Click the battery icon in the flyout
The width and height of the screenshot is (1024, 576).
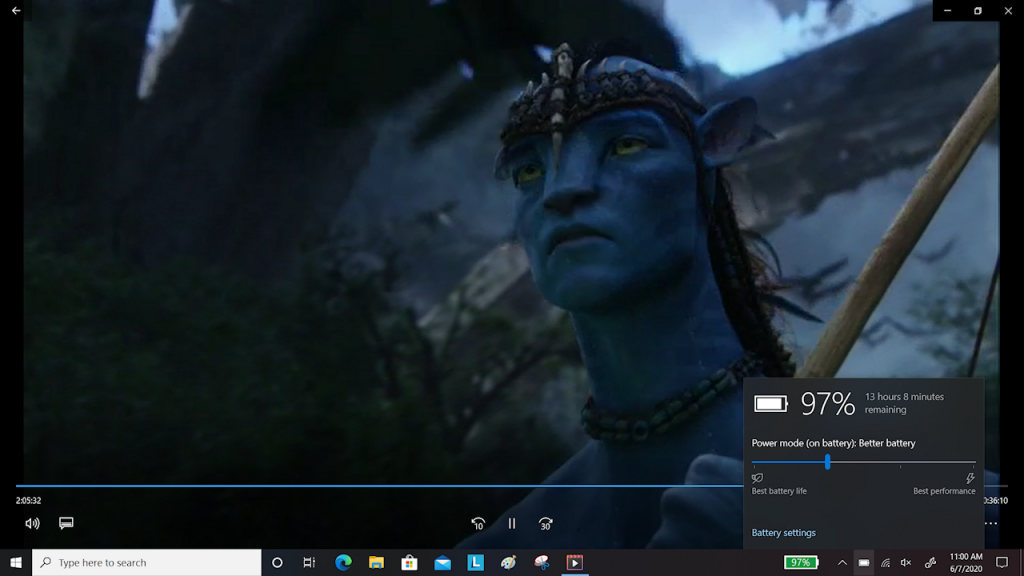tap(771, 404)
